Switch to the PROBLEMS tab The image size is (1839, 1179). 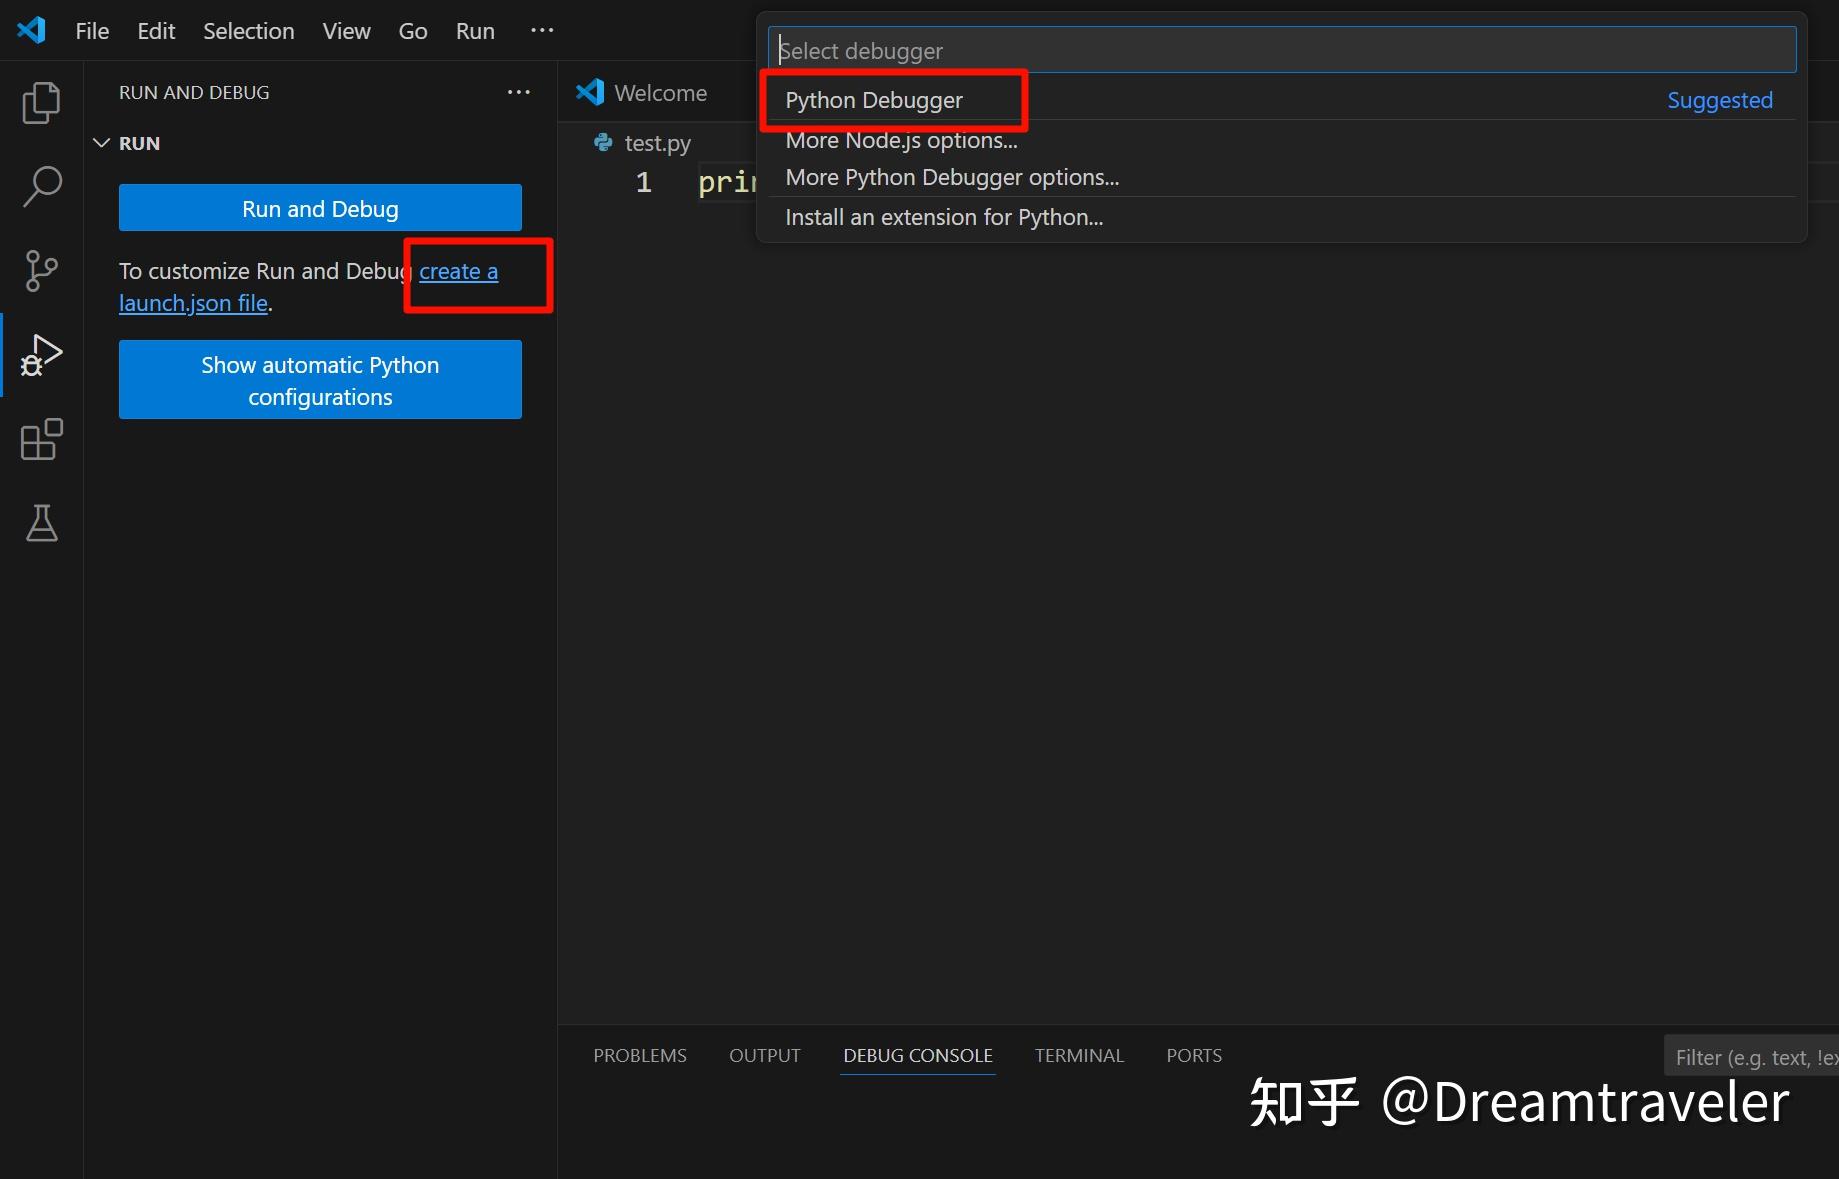point(639,1055)
